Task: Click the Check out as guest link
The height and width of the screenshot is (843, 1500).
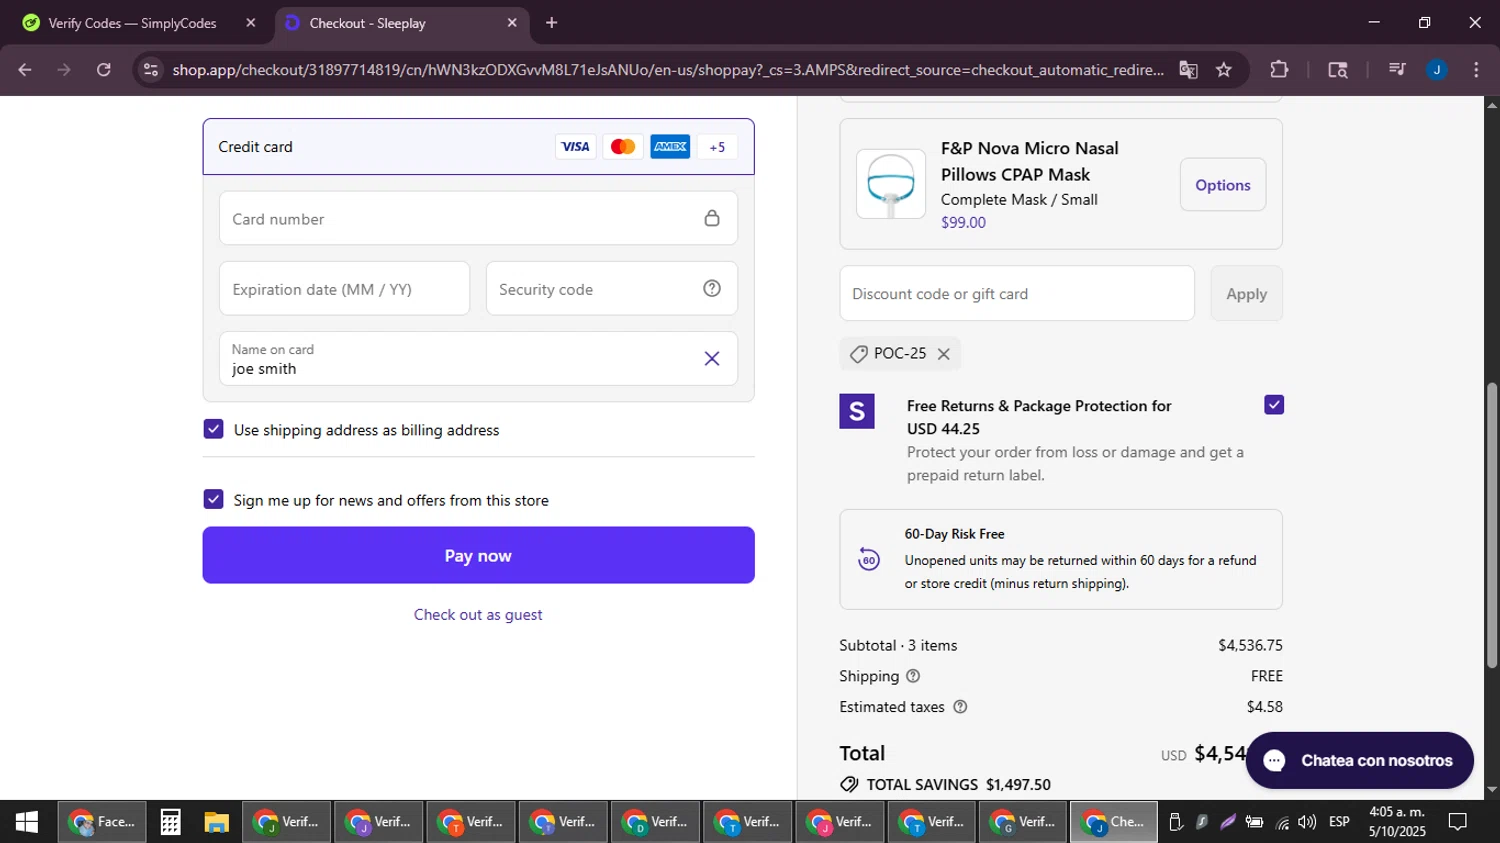Action: tap(478, 615)
